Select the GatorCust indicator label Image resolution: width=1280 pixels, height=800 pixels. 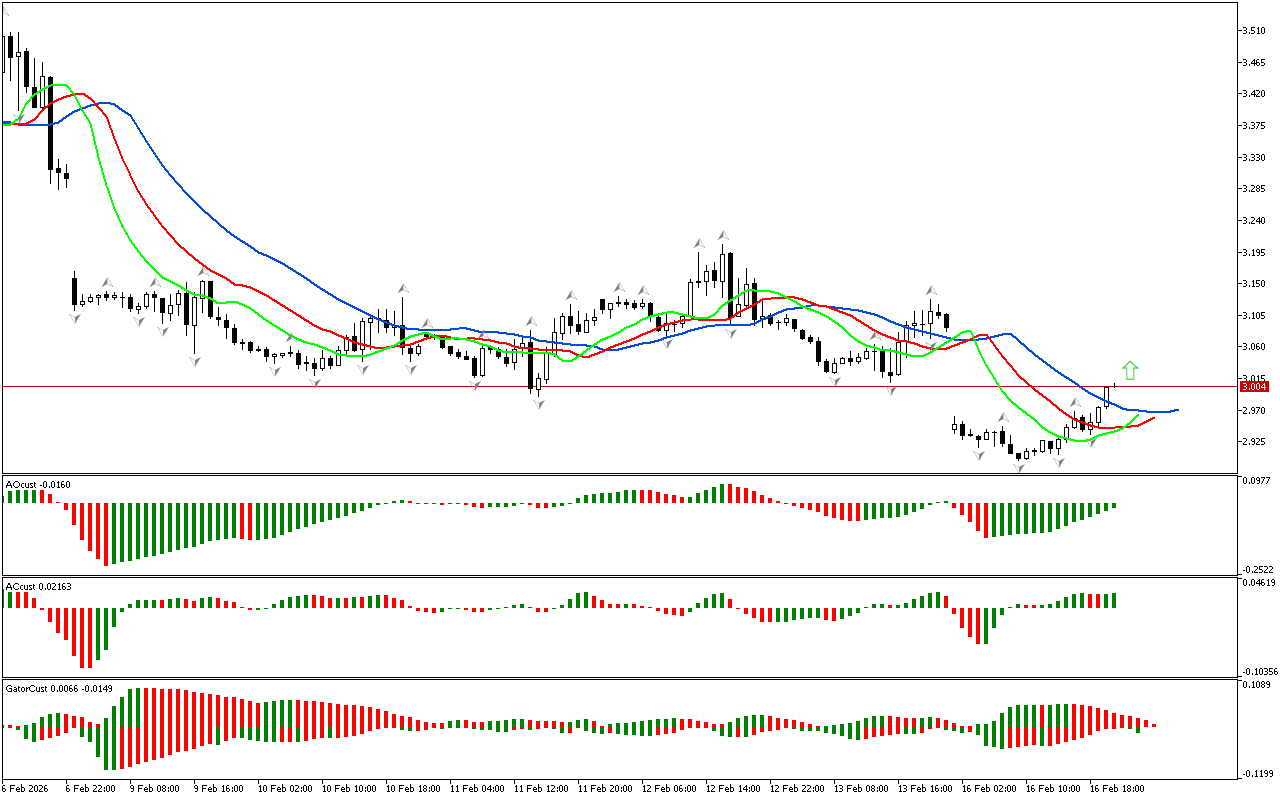click(x=59, y=688)
